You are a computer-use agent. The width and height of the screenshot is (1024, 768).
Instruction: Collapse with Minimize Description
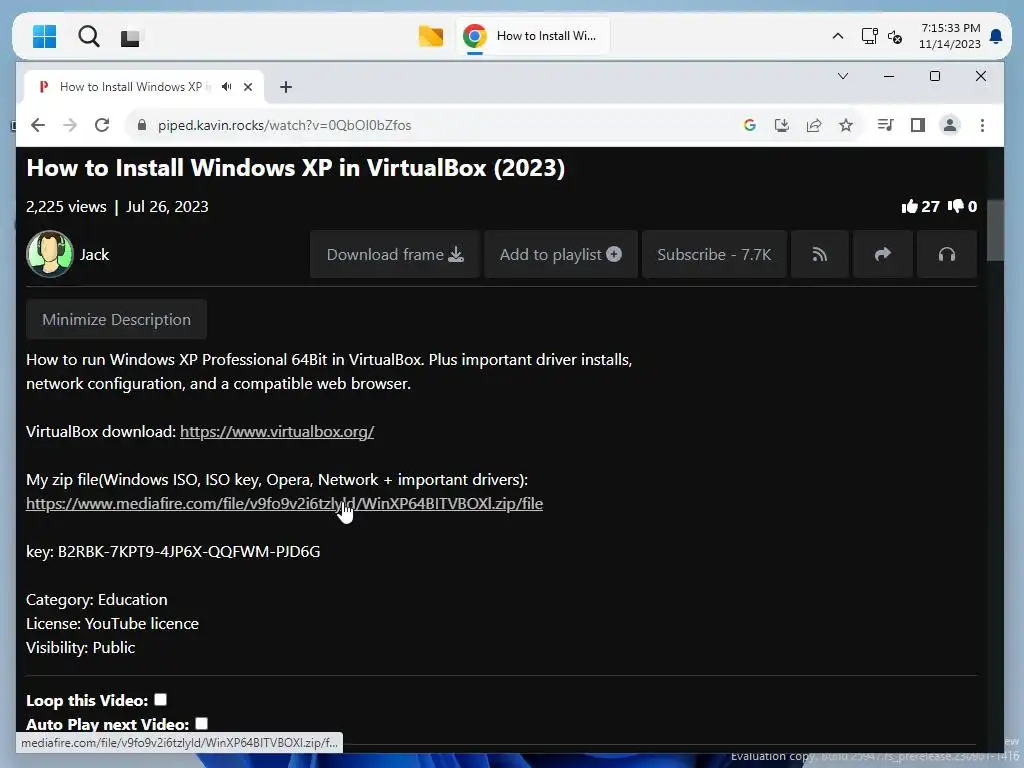pos(116,319)
